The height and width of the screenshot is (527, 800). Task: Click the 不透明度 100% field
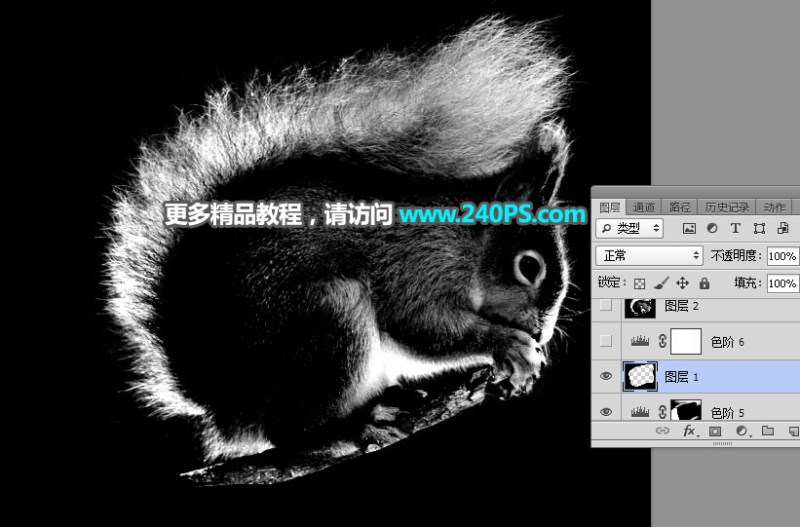[x=783, y=256]
